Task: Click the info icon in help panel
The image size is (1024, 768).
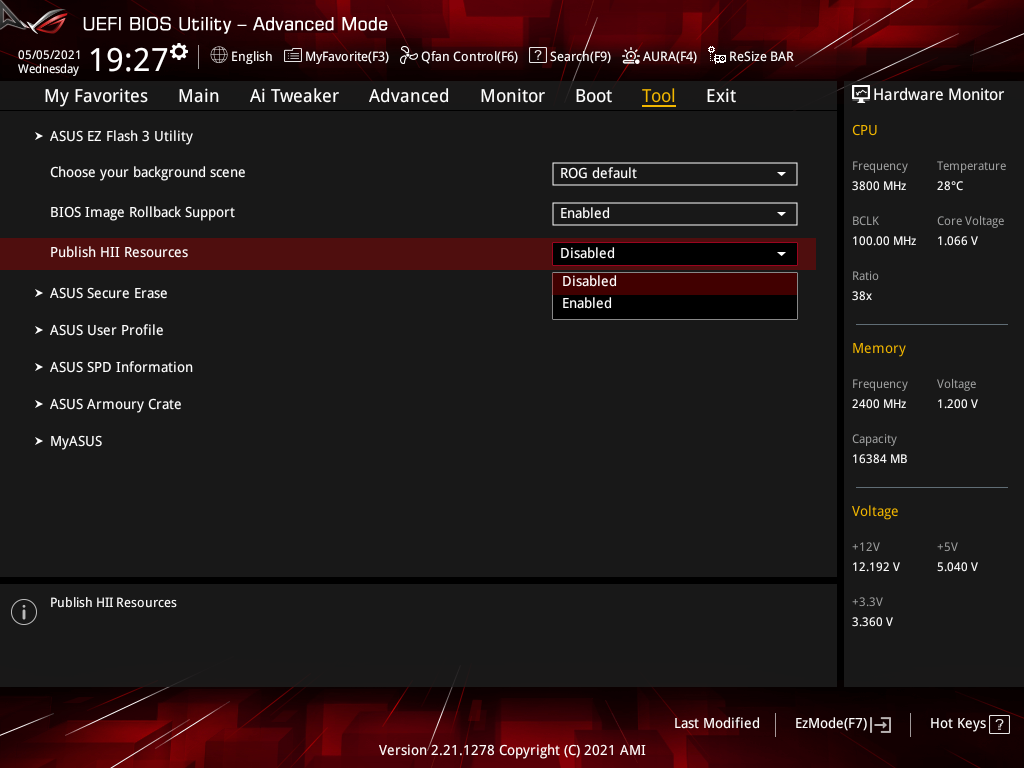Action: coord(24,612)
